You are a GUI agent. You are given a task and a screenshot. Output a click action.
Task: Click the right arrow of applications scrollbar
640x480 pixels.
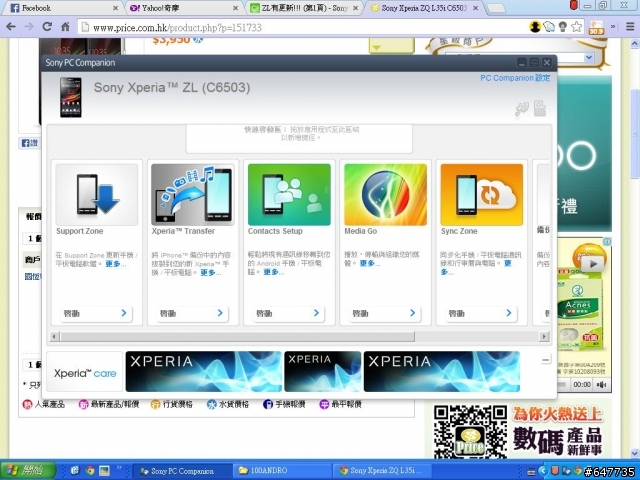[544, 337]
